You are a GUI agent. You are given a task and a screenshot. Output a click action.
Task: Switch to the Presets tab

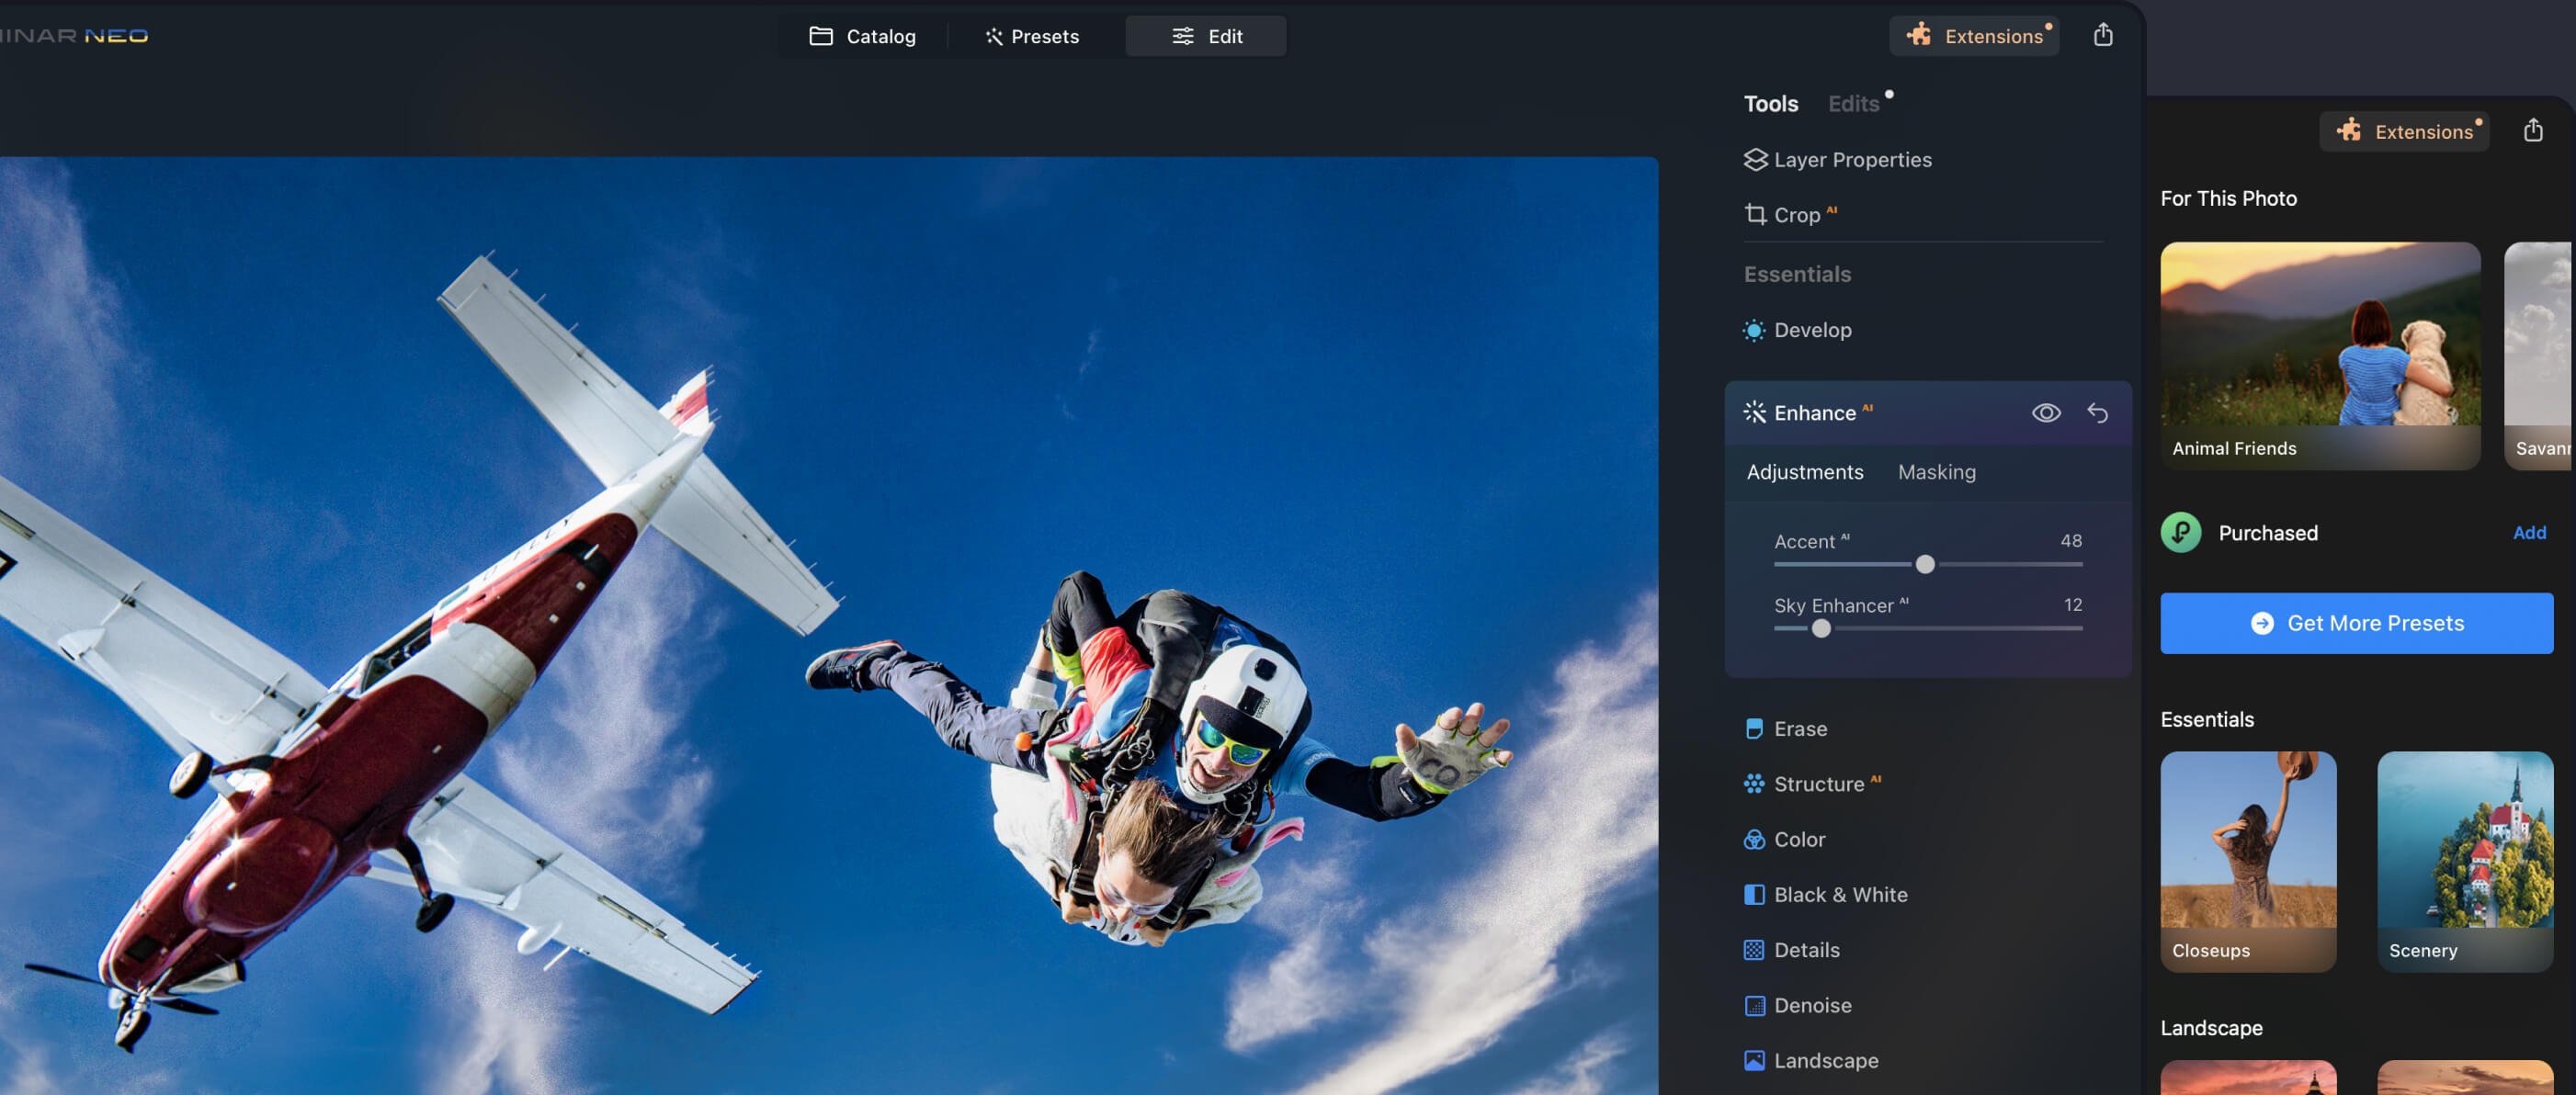point(1032,36)
